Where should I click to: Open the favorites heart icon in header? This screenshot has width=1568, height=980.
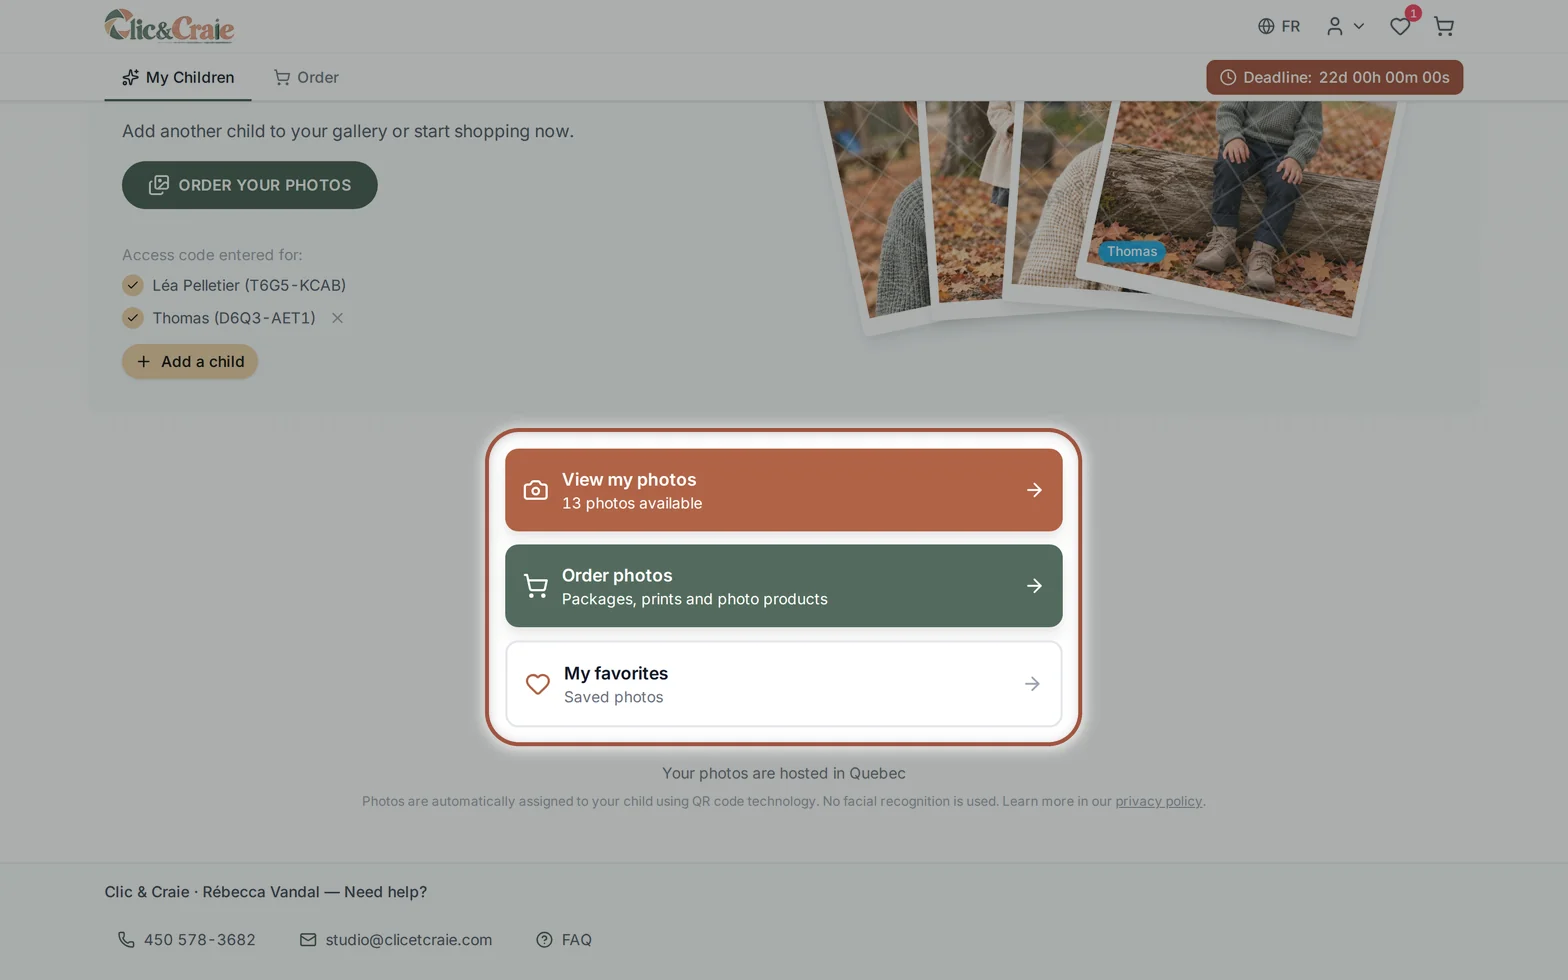(x=1400, y=27)
